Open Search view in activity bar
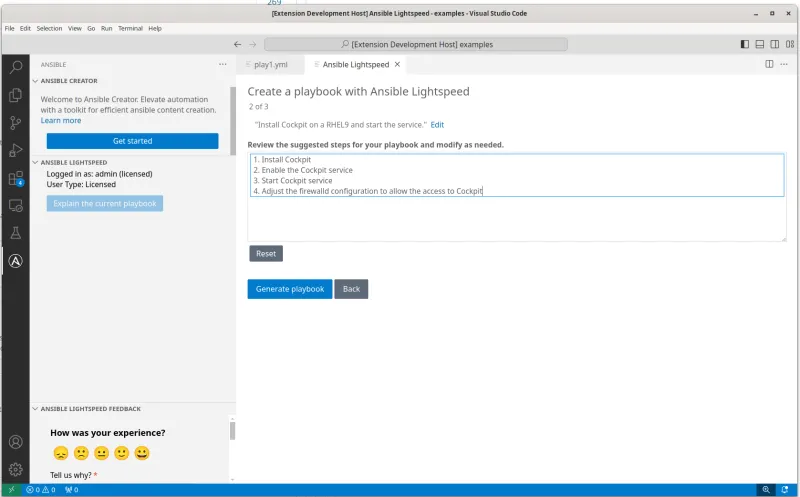Image resolution: width=800 pixels, height=497 pixels. click(15, 67)
